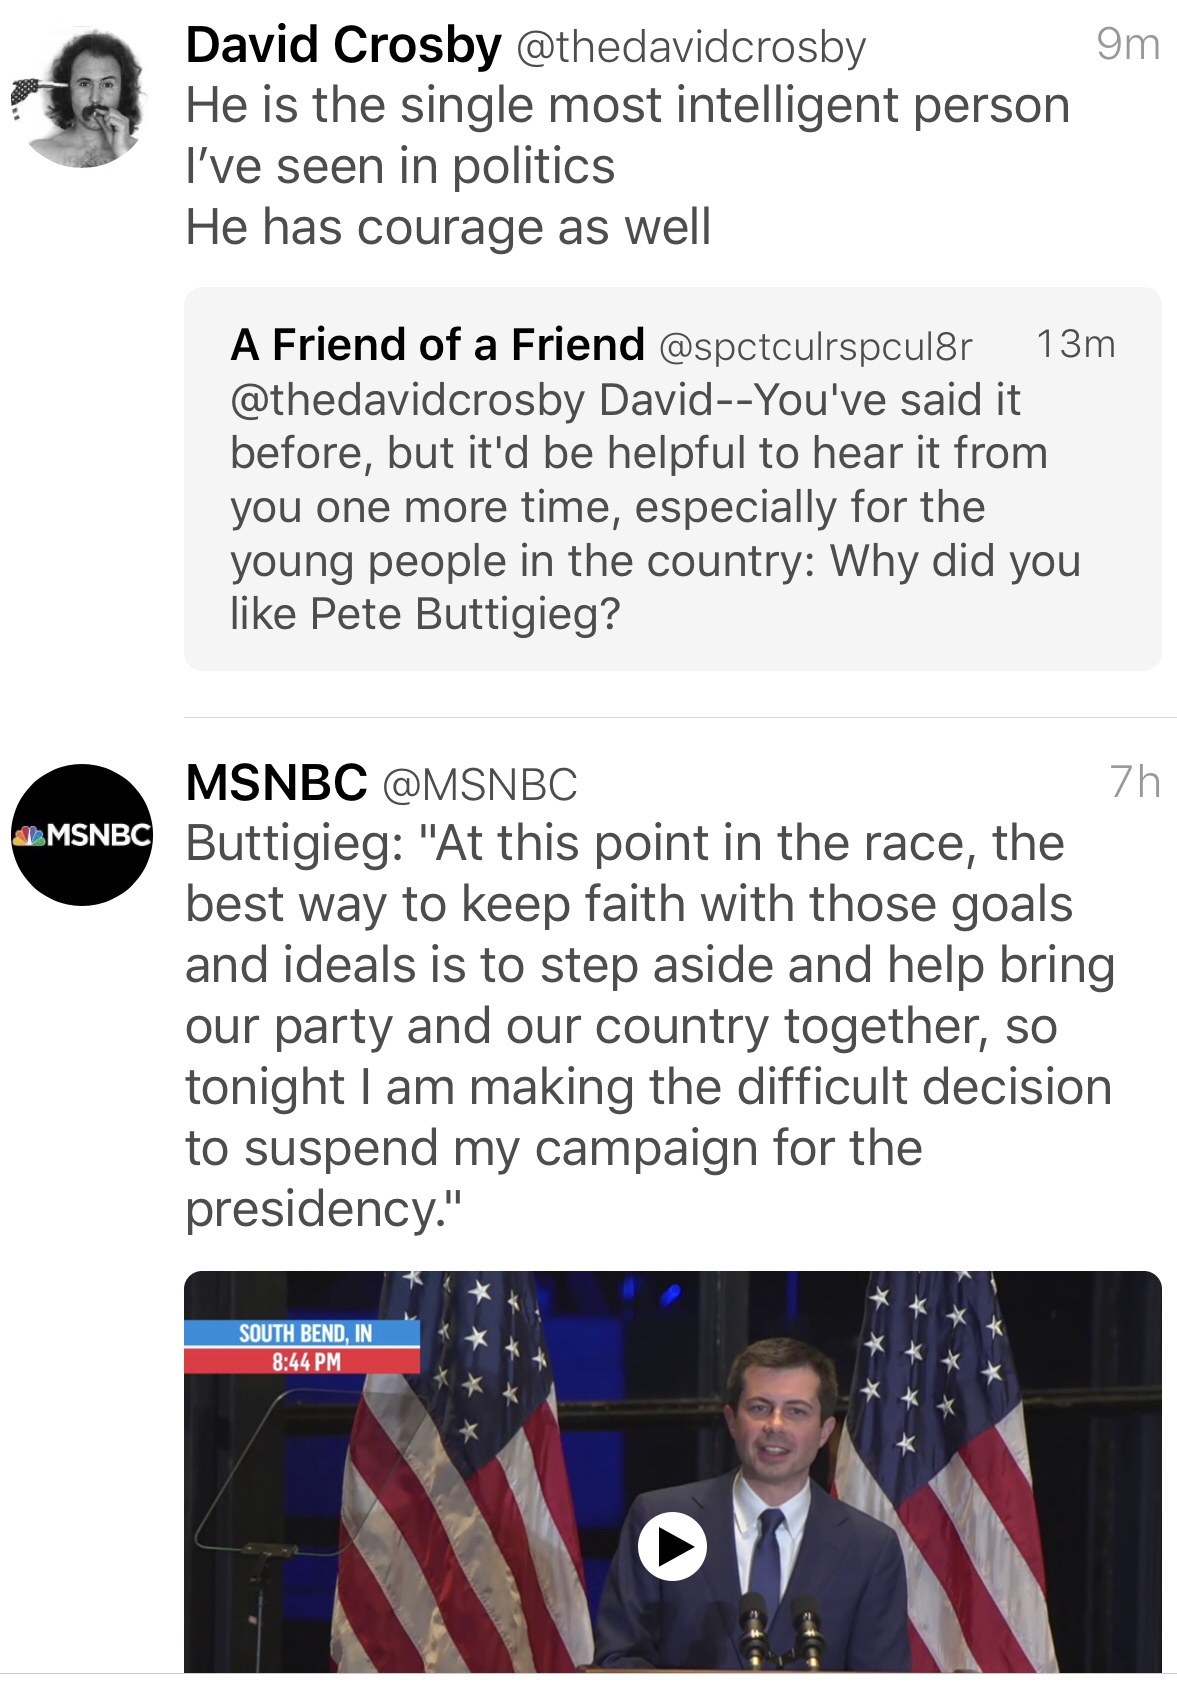
Task: Play the Buttigieg video
Action: coord(672,1547)
